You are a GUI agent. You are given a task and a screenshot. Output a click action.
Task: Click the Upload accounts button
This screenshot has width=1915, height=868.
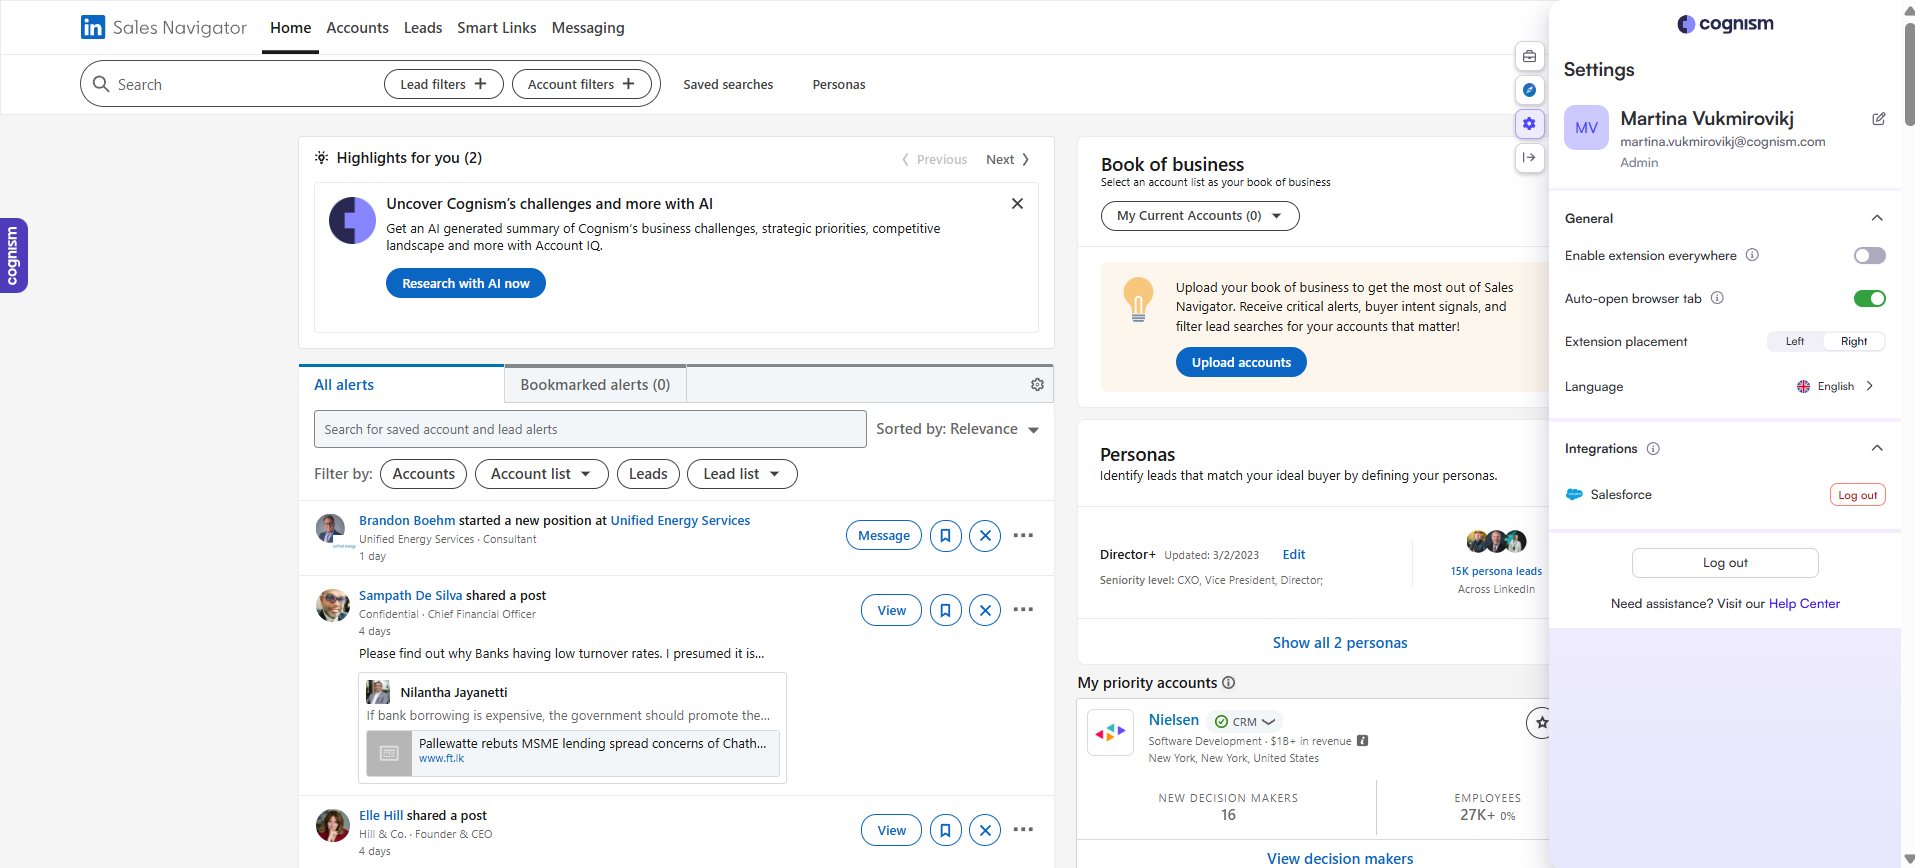[1240, 363]
